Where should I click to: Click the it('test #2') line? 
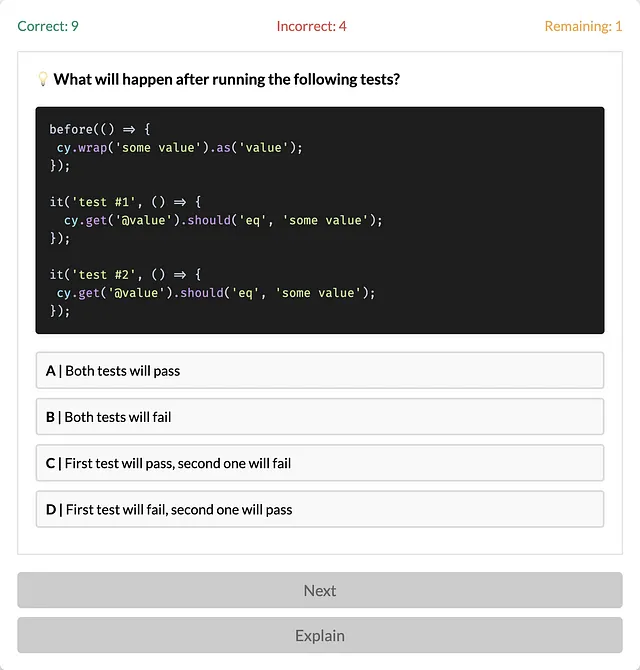[x=126, y=274]
